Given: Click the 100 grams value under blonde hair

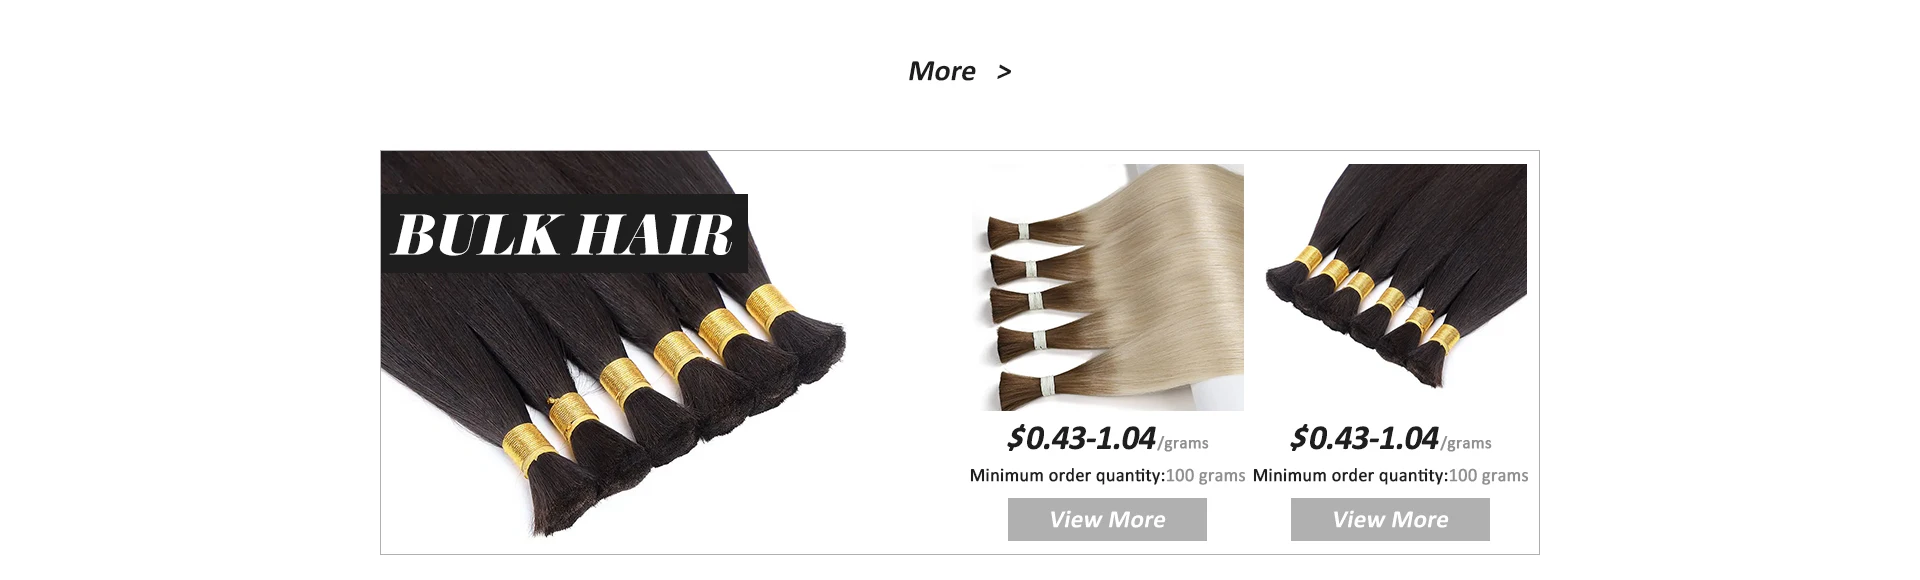Looking at the screenshot, I should point(1206,476).
